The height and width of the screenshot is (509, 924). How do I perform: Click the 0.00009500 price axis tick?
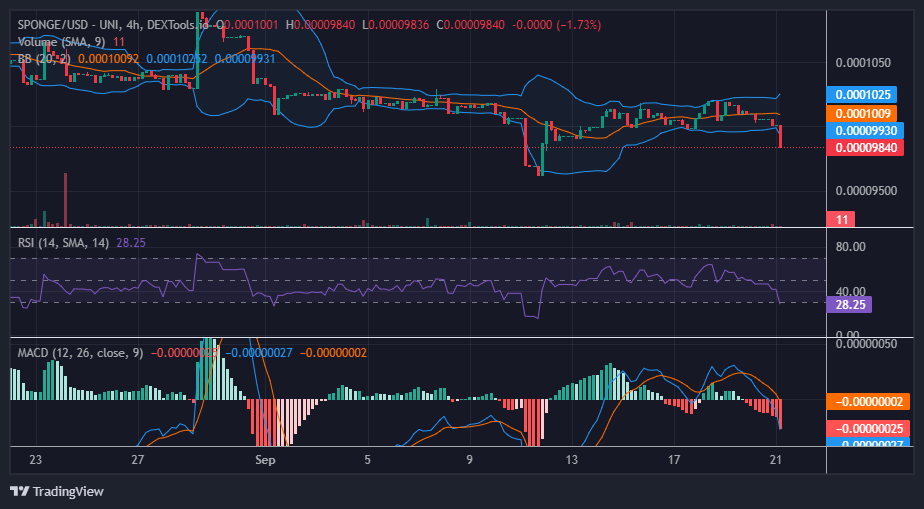[x=865, y=190]
